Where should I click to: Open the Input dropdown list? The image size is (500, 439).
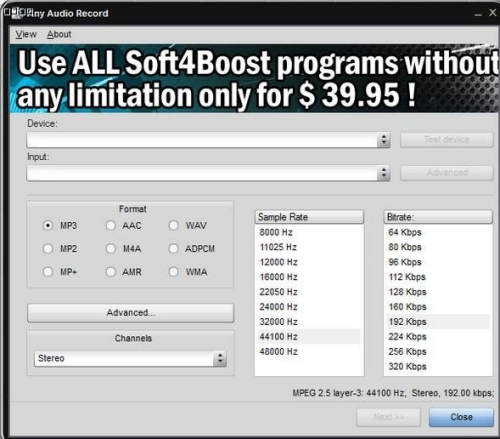click(x=208, y=173)
